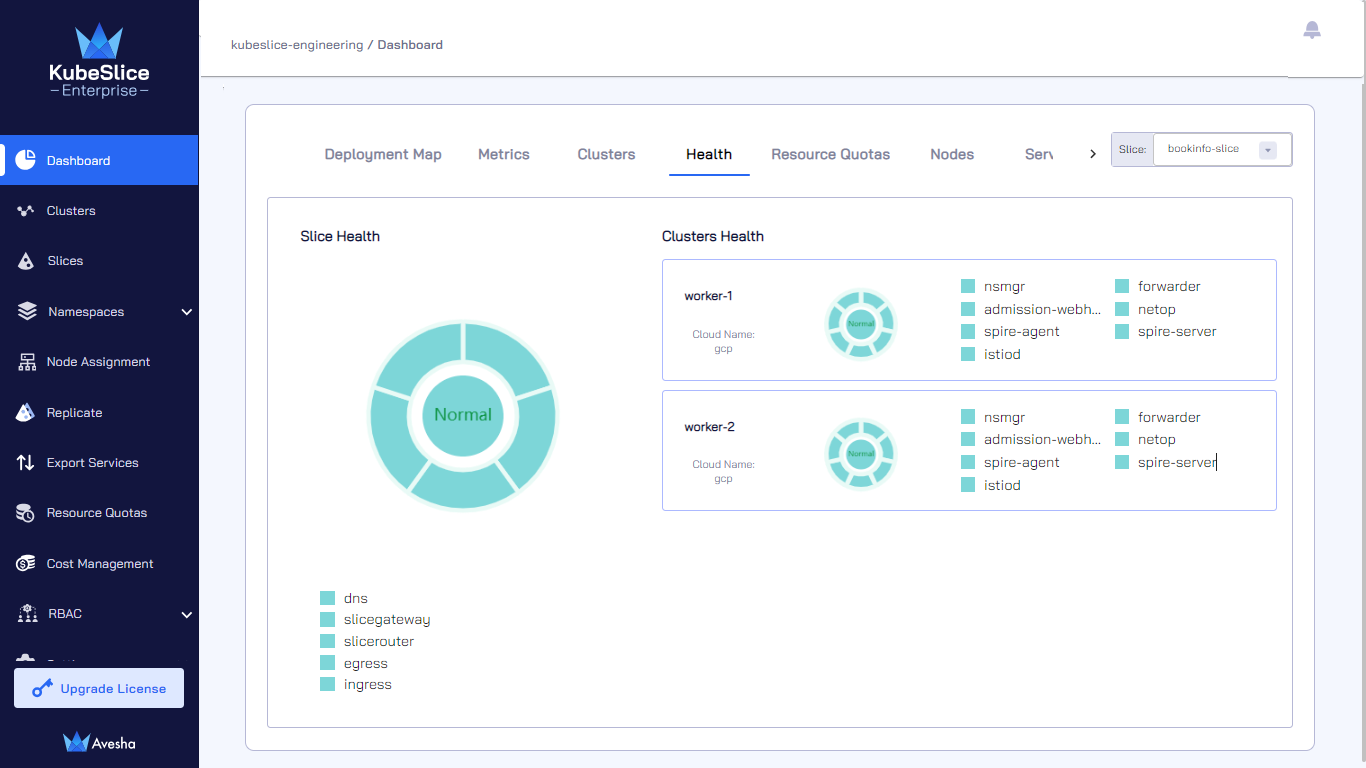This screenshot has height=768, width=1366.
Task: Click the tabs scroll-right chevron
Action: click(1092, 154)
